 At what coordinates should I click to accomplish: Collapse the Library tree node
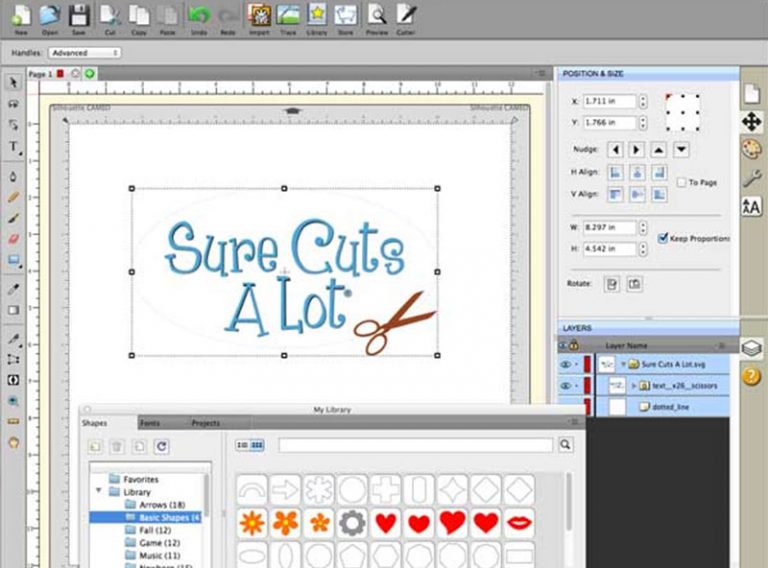[x=98, y=492]
